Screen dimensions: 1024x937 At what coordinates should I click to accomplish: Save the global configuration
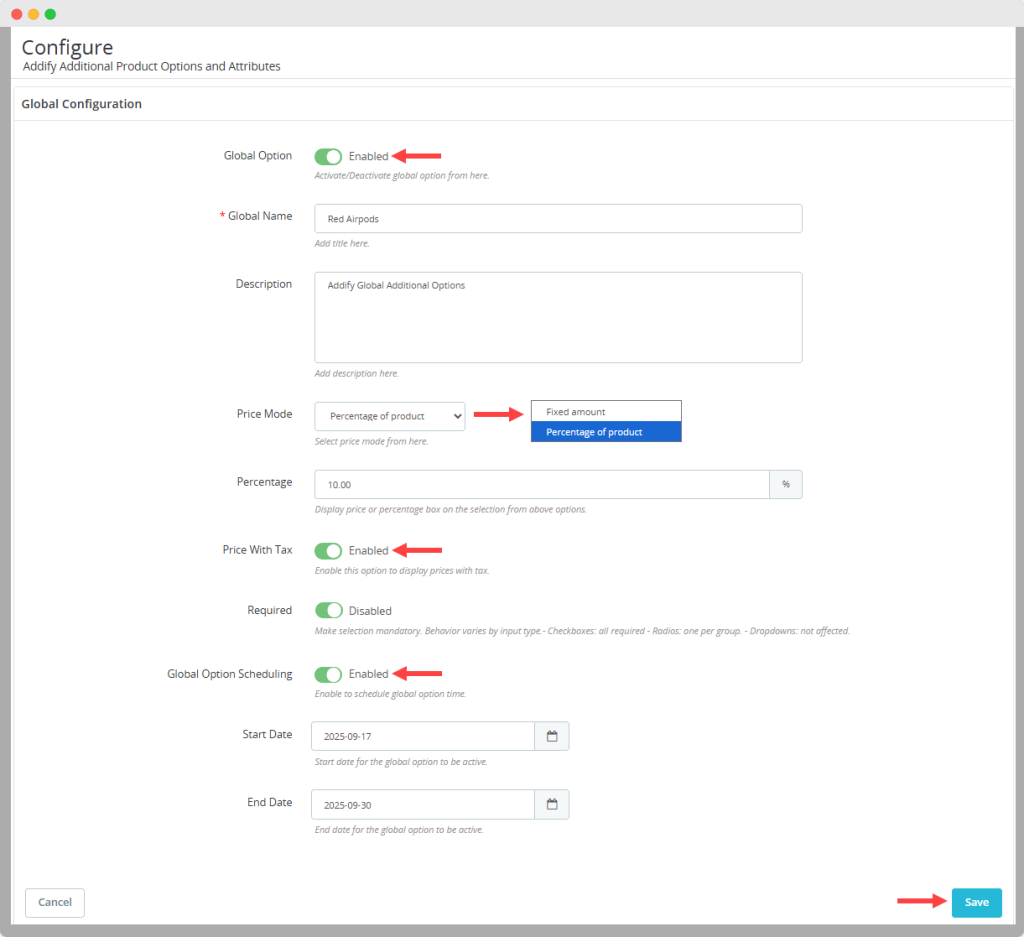click(976, 902)
